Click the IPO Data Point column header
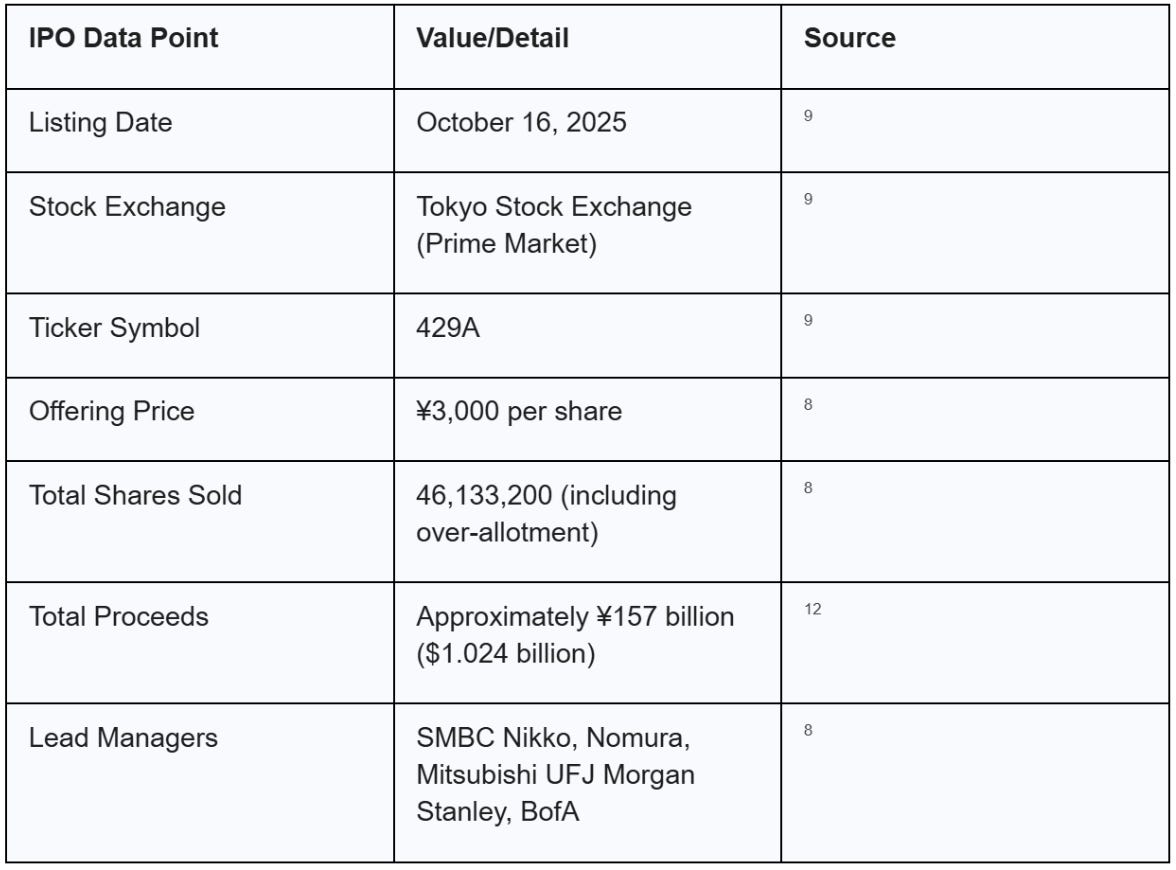The image size is (1176, 870). pos(123,38)
